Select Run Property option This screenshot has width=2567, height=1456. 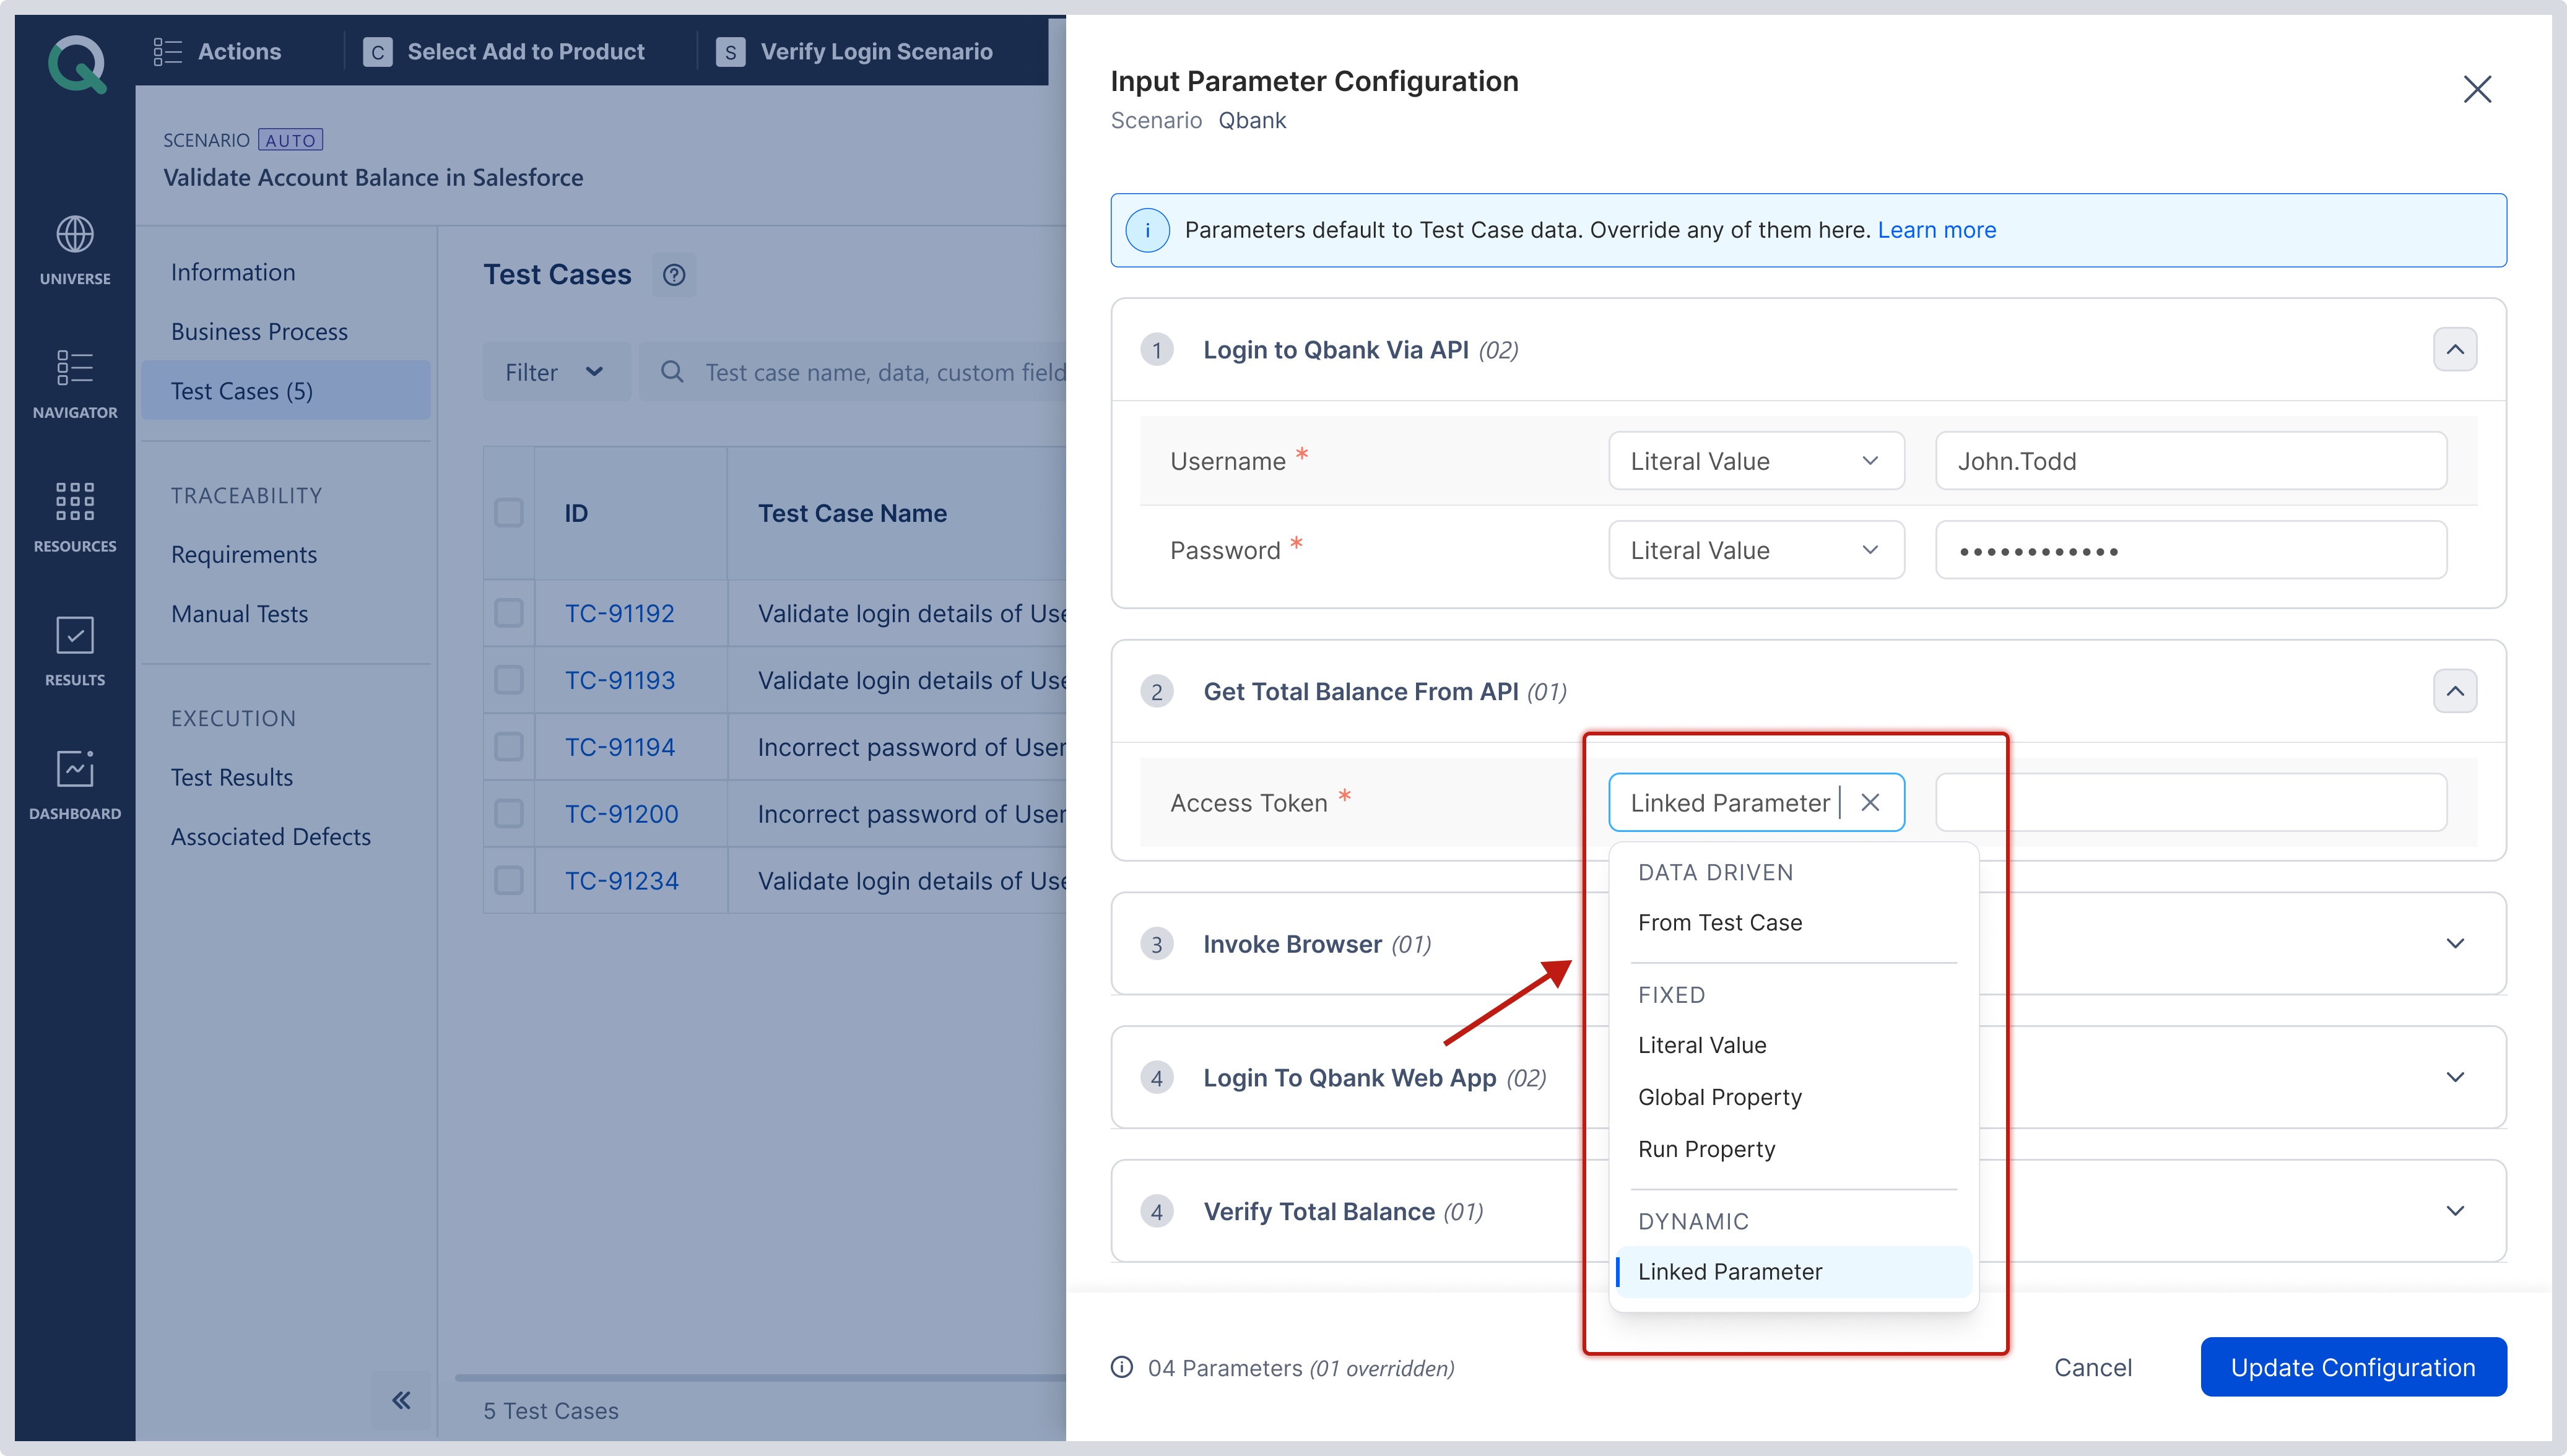click(1793, 1149)
